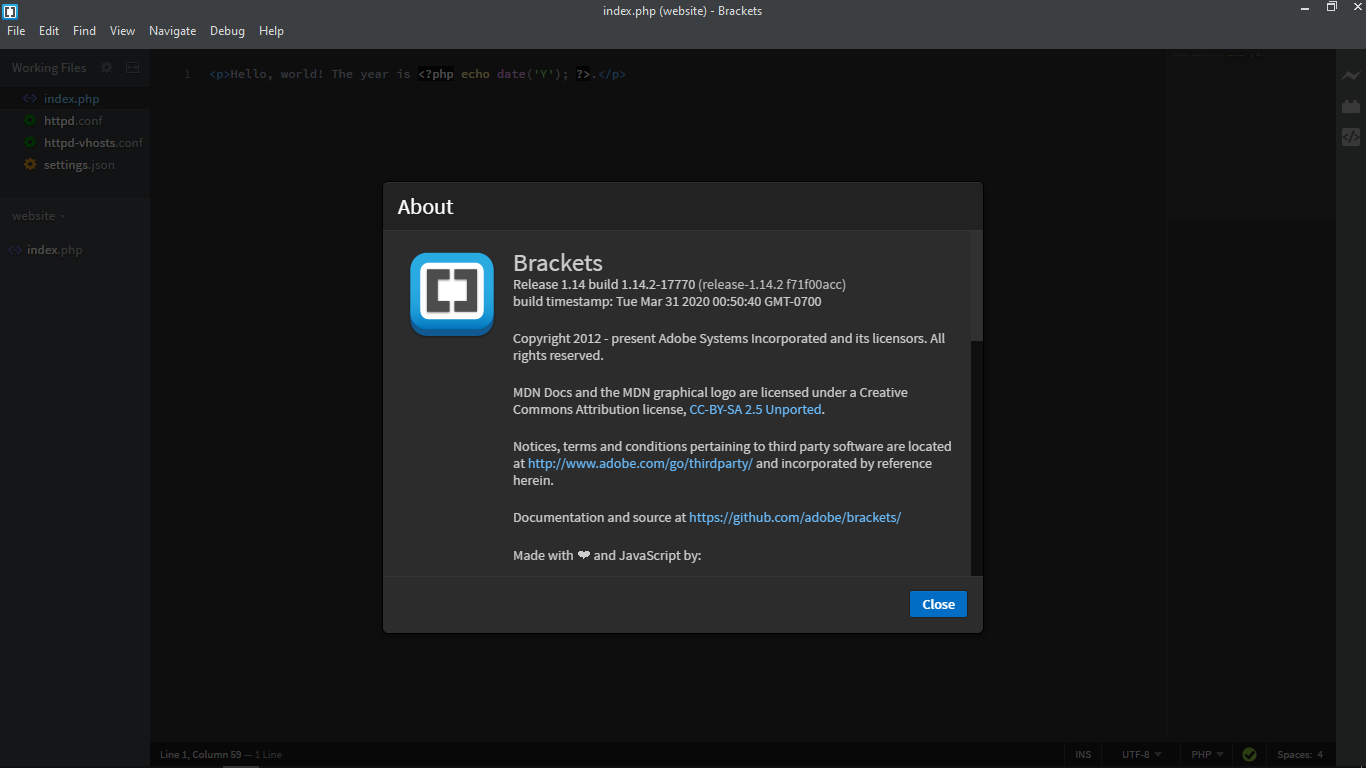Click the gear icon beside httpd.conf
Viewport: 1366px width, 768px height.
(x=30, y=121)
